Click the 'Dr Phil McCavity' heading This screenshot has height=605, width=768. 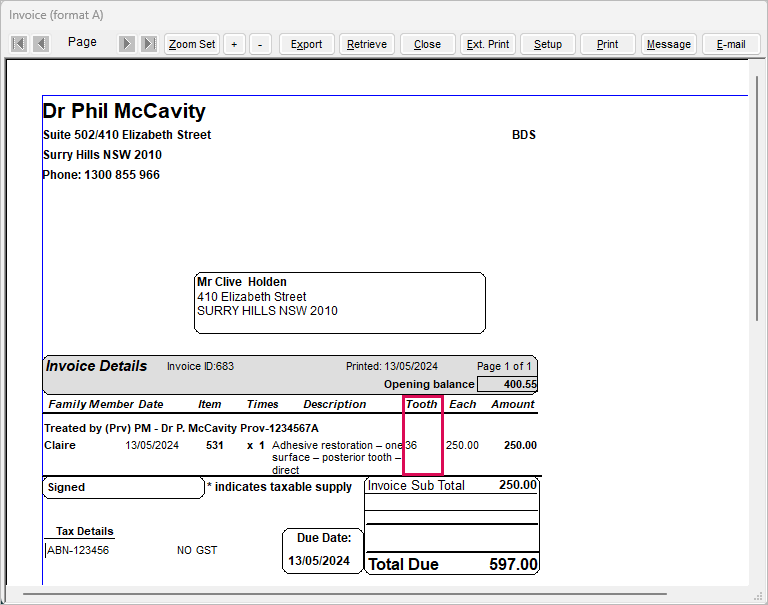124,111
